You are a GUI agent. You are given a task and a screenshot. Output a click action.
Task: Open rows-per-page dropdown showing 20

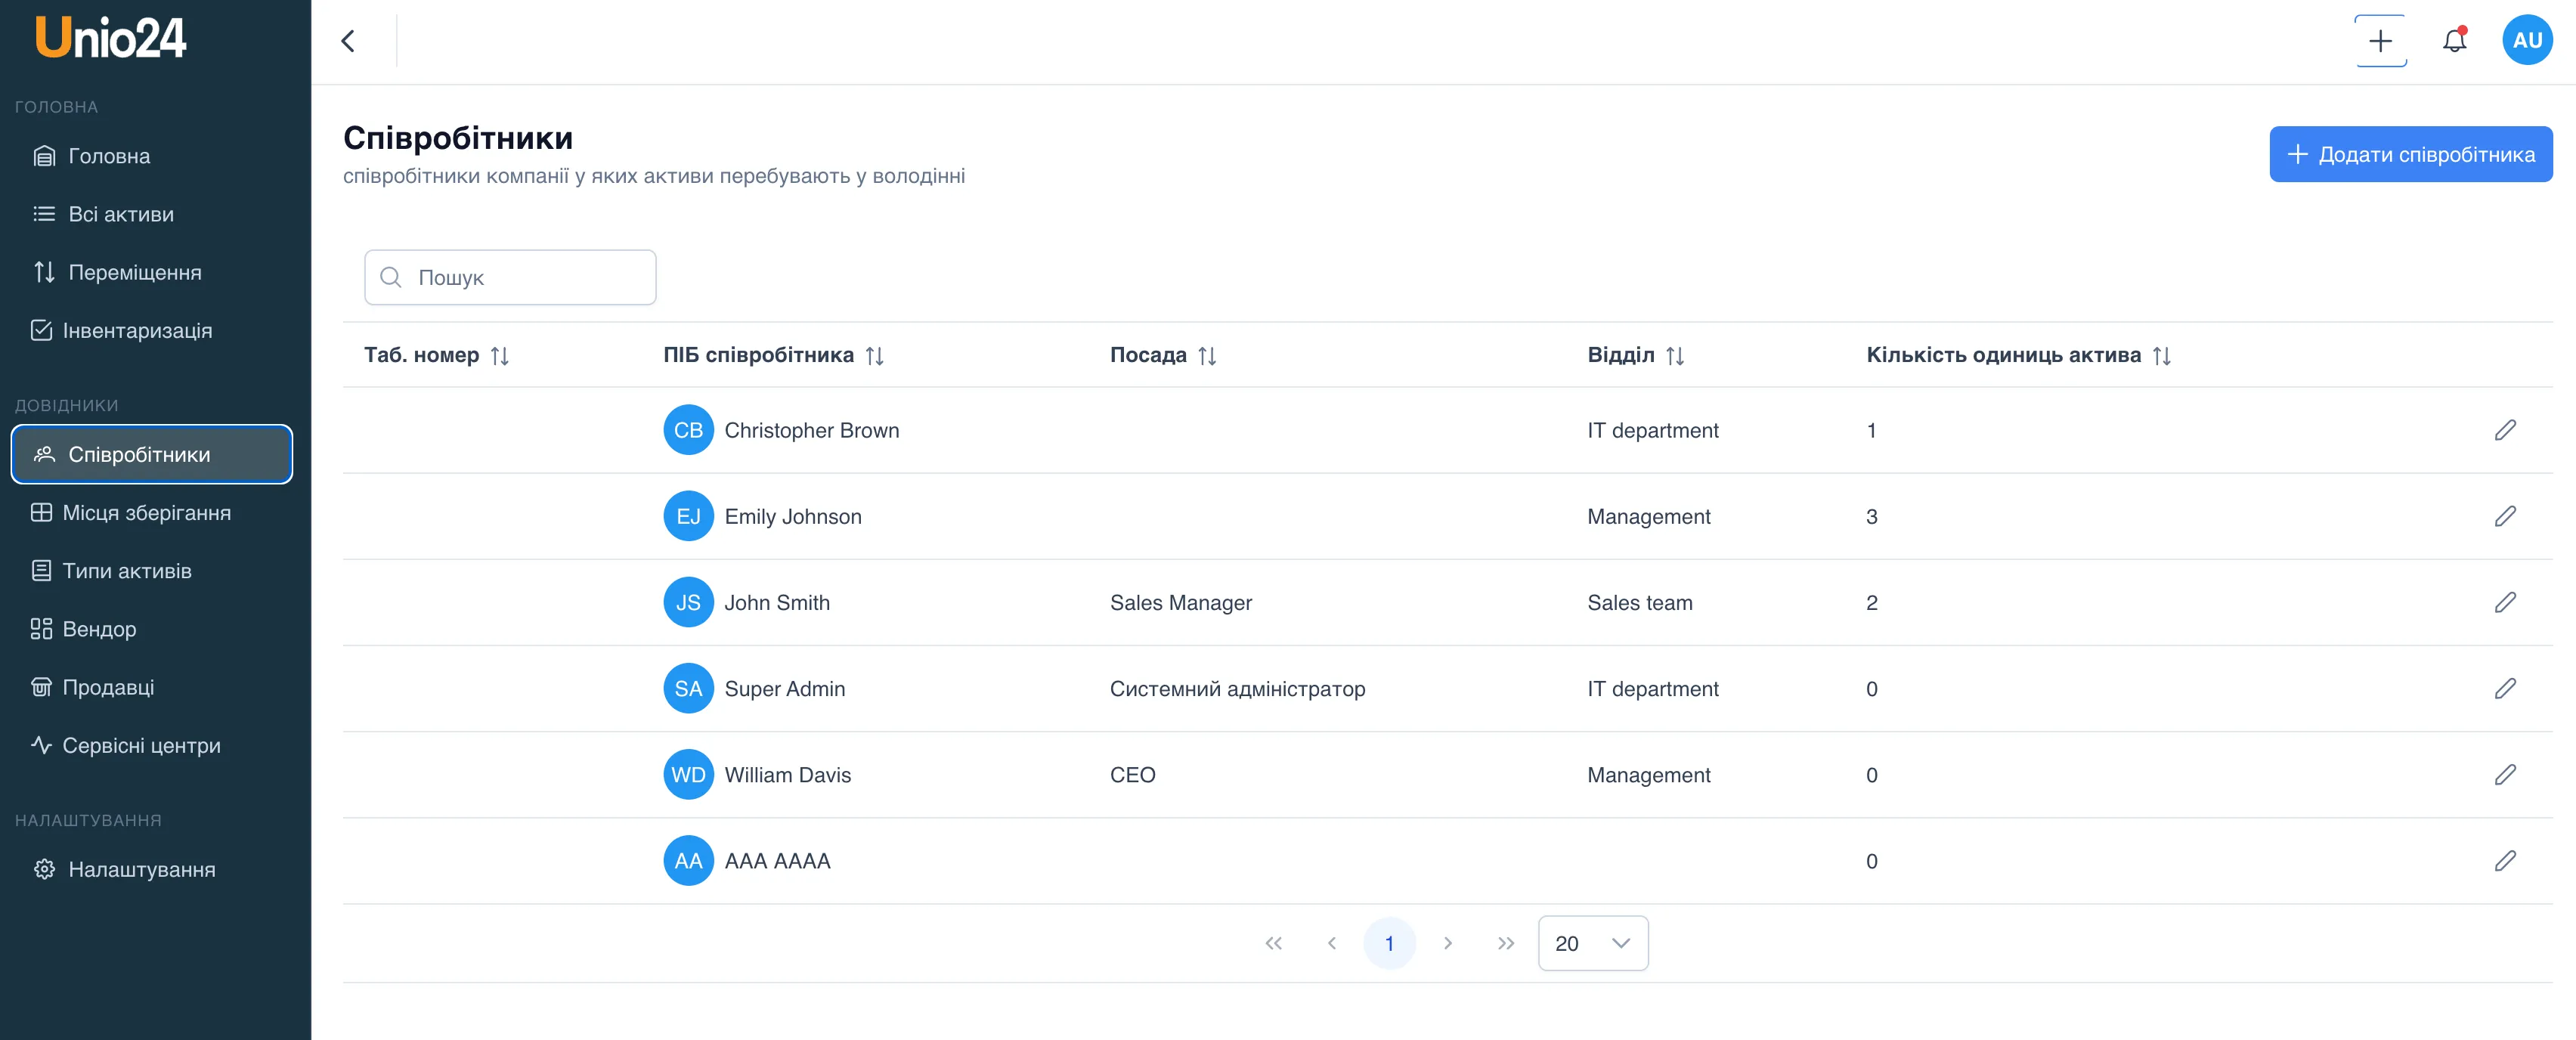[1592, 943]
